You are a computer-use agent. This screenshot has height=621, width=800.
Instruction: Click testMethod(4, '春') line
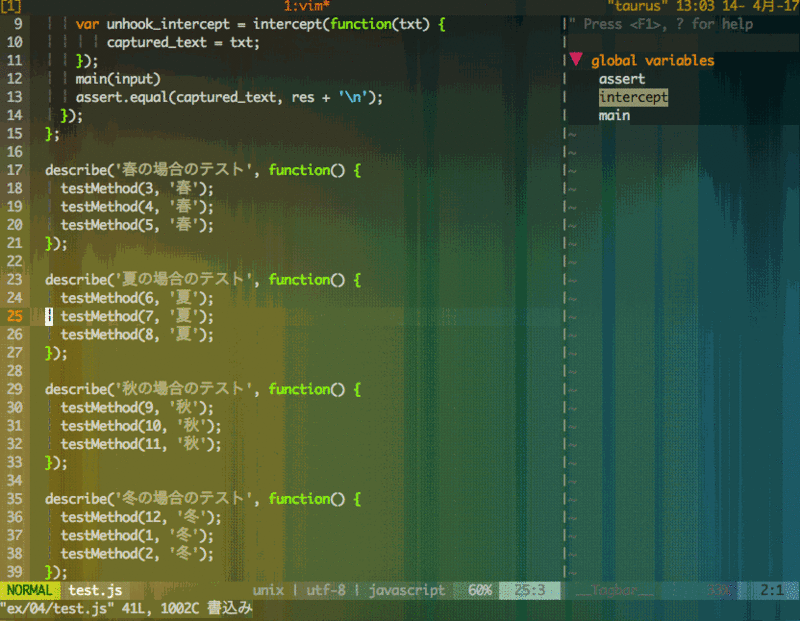pos(137,207)
